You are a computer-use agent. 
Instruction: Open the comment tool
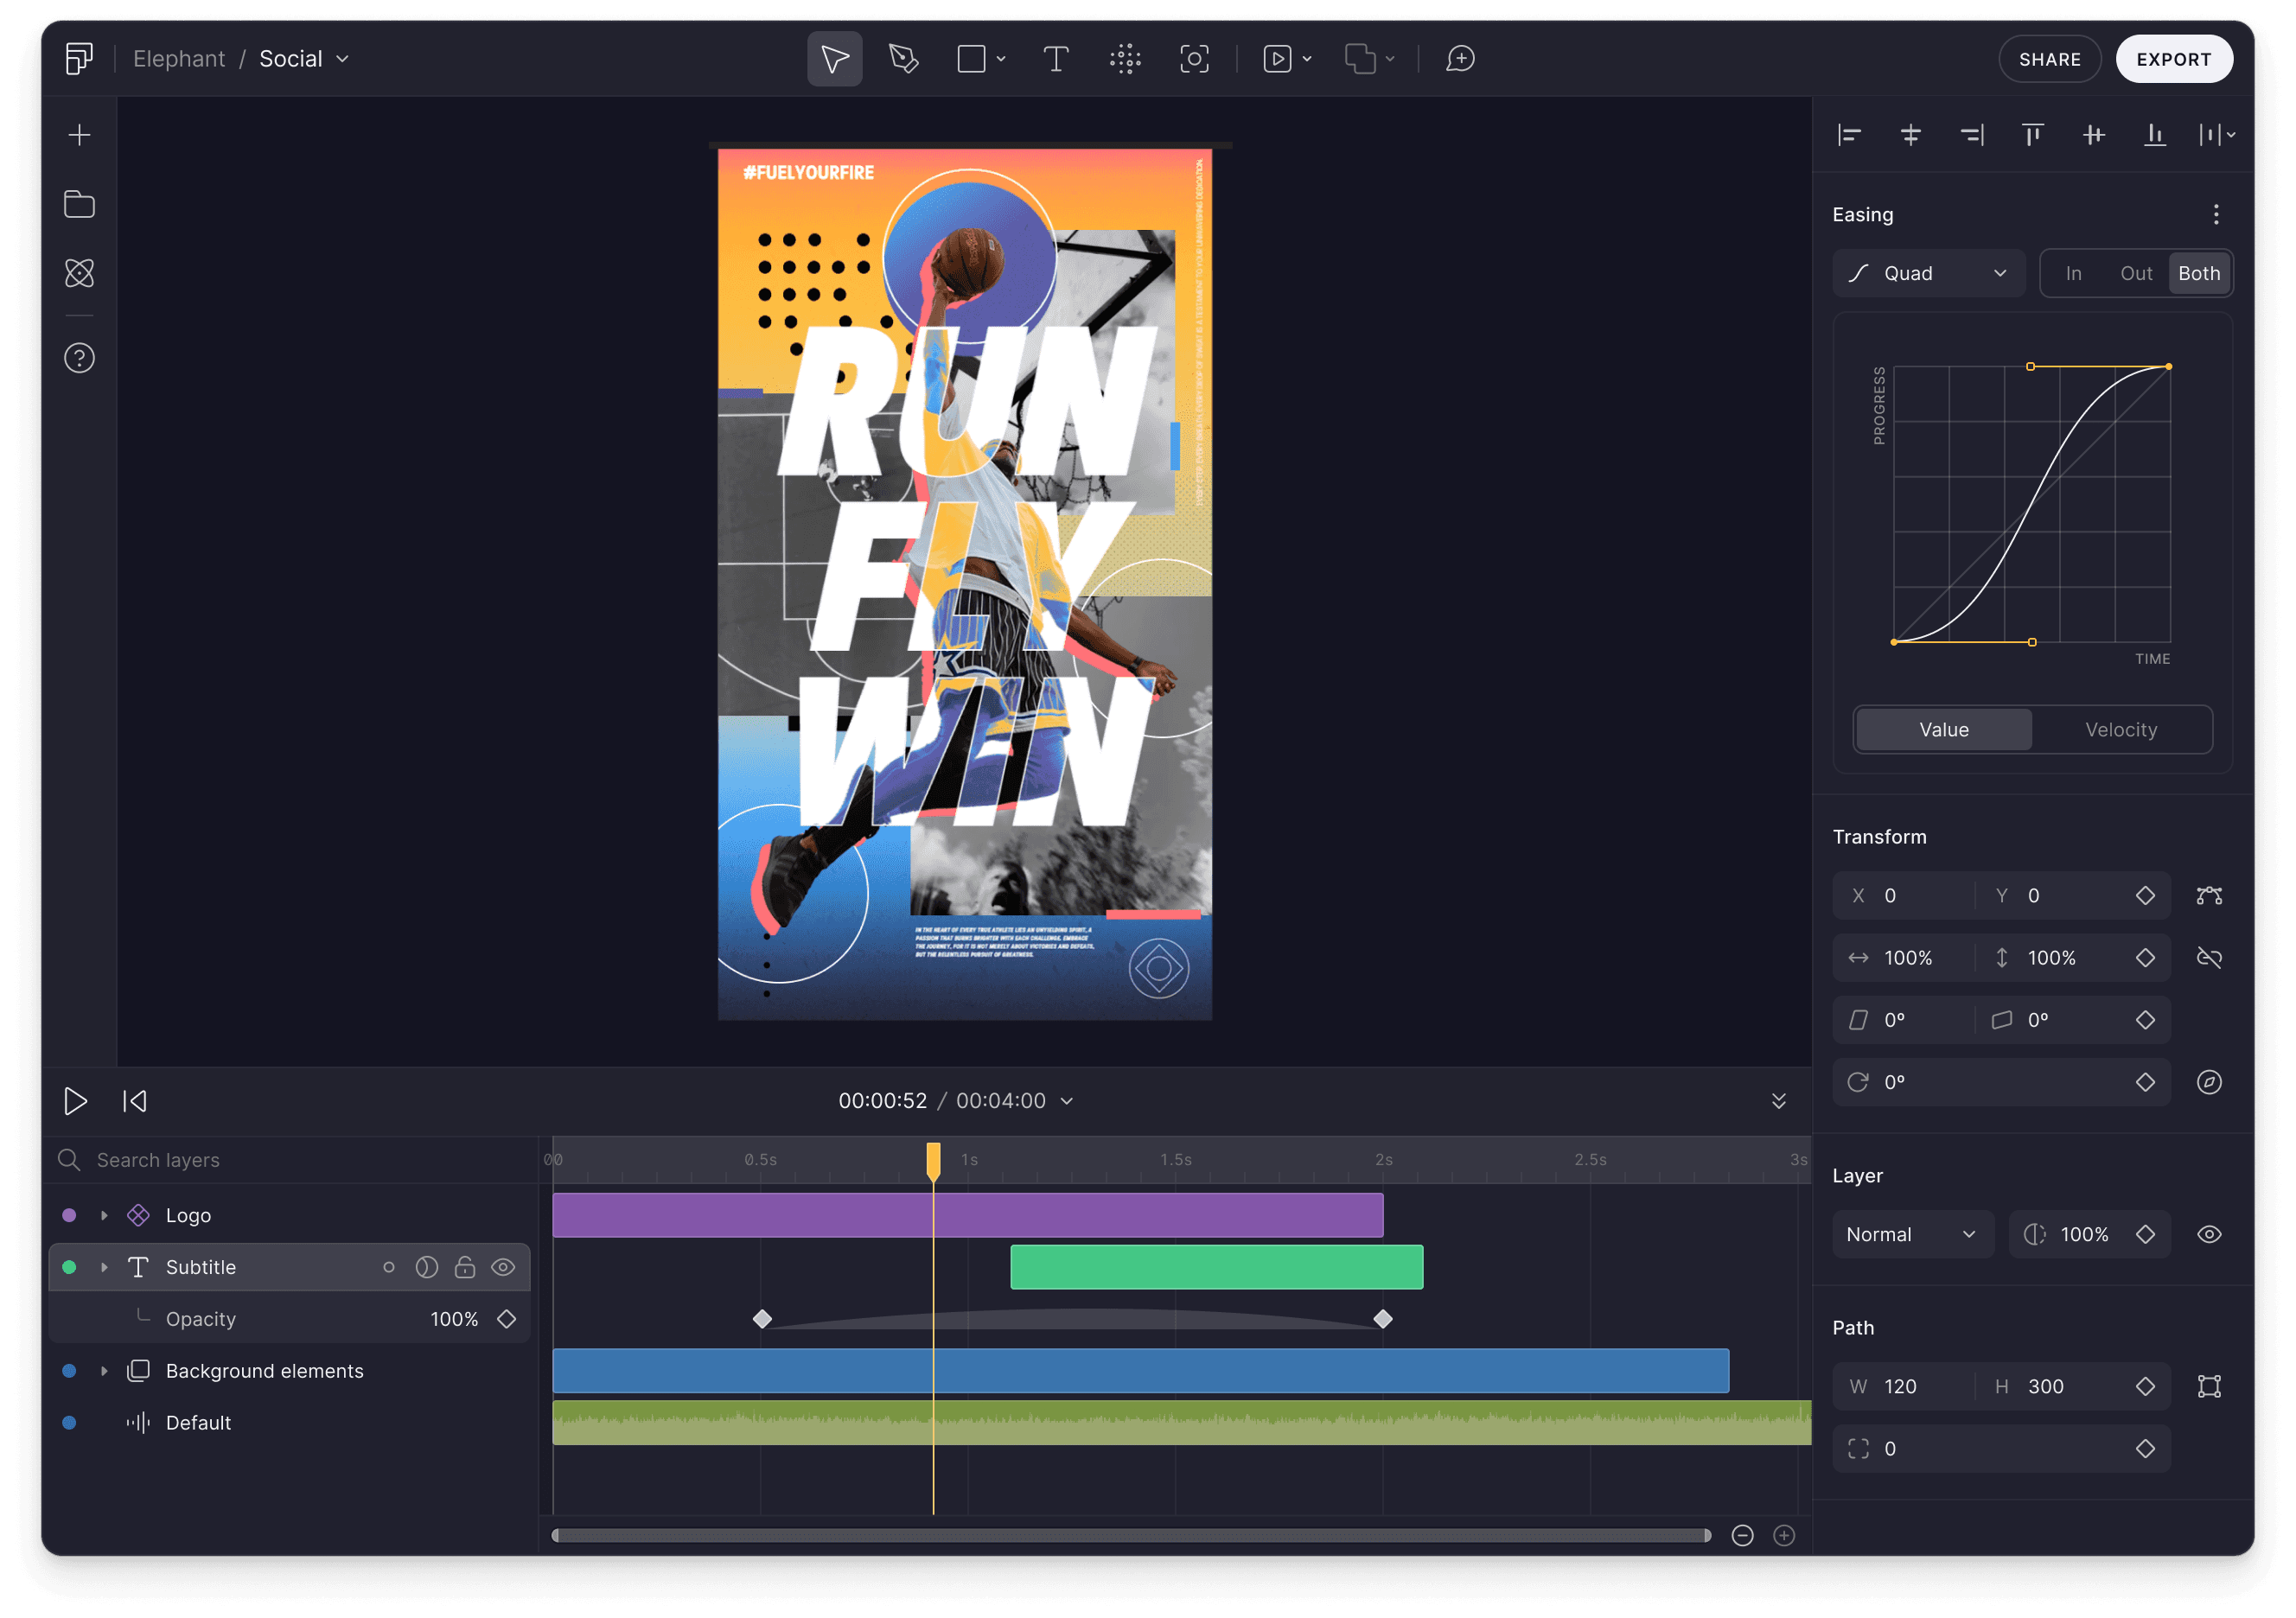click(x=1460, y=59)
